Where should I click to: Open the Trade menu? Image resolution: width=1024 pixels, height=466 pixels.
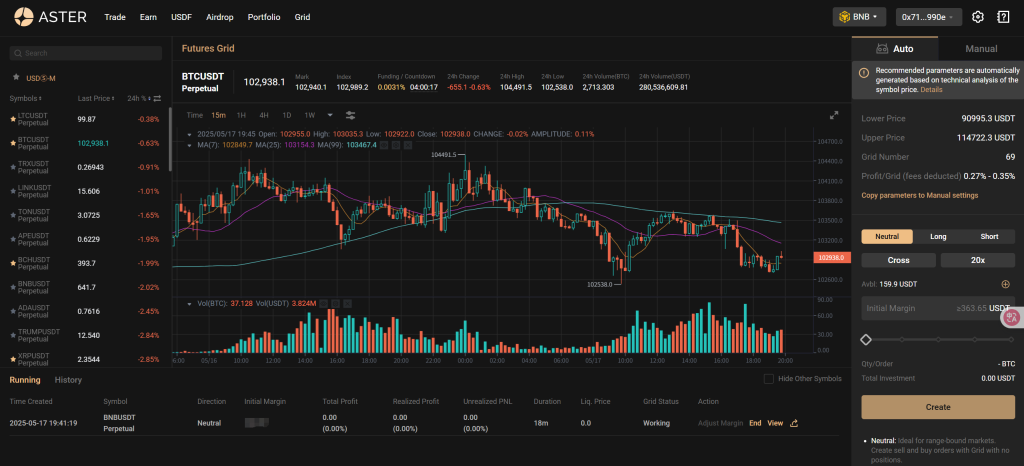115,17
